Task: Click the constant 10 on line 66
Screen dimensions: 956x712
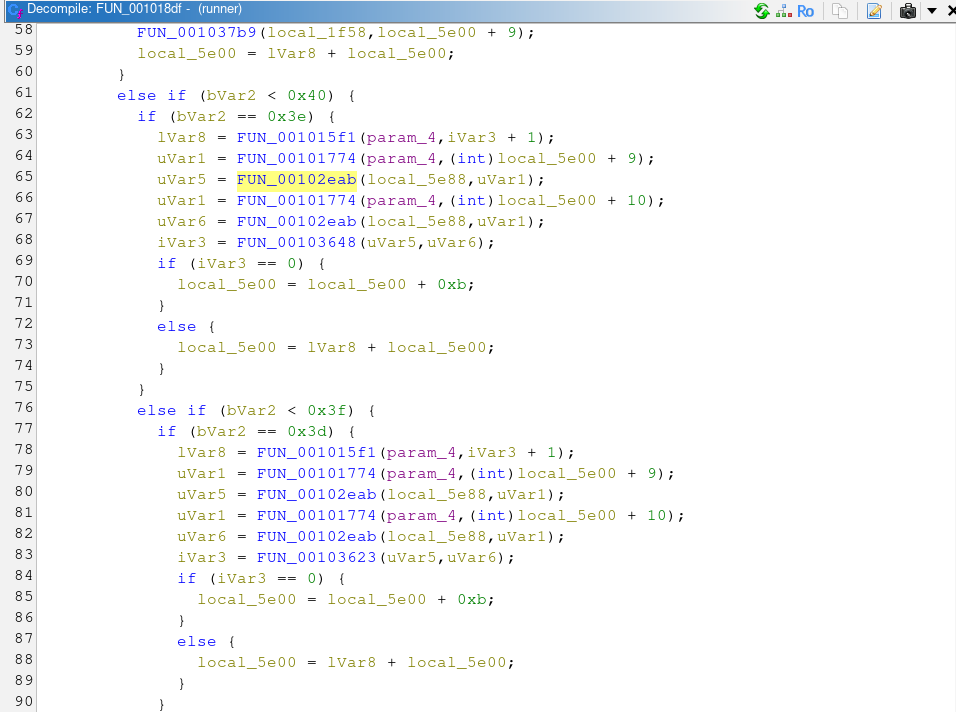Action: [637, 201]
